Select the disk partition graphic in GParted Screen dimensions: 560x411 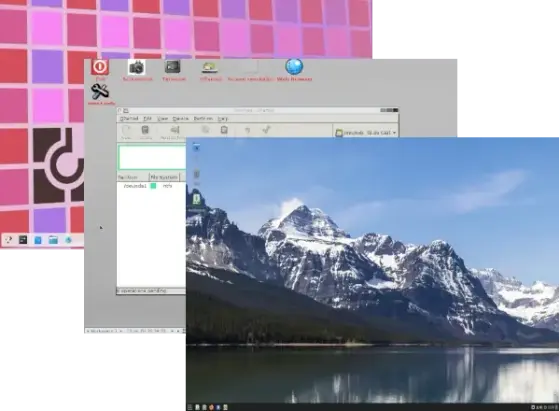point(152,157)
